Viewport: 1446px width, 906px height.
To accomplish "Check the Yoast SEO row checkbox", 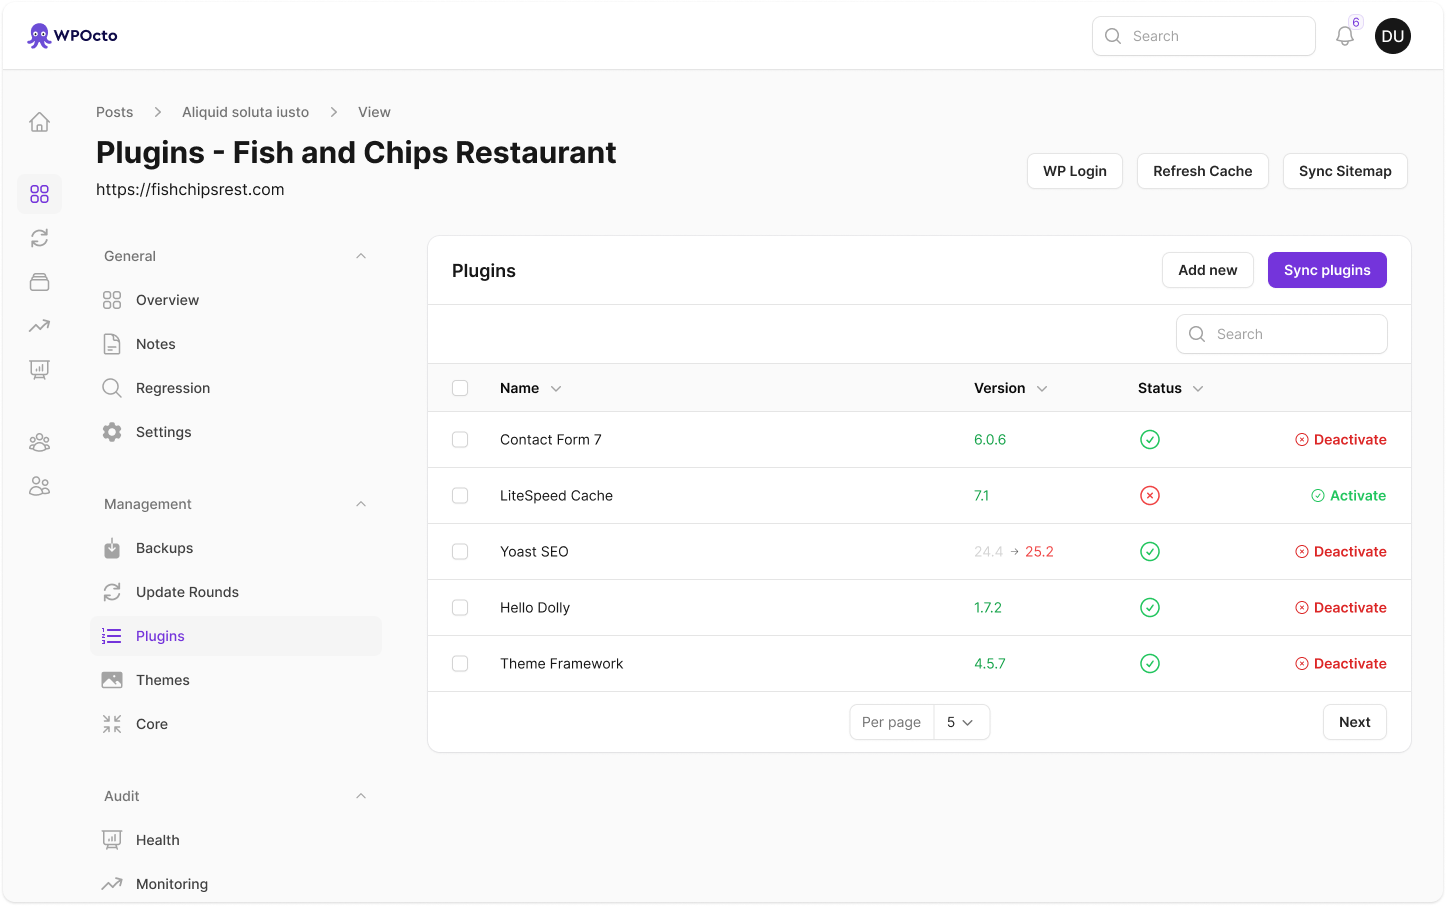I will coord(460,552).
